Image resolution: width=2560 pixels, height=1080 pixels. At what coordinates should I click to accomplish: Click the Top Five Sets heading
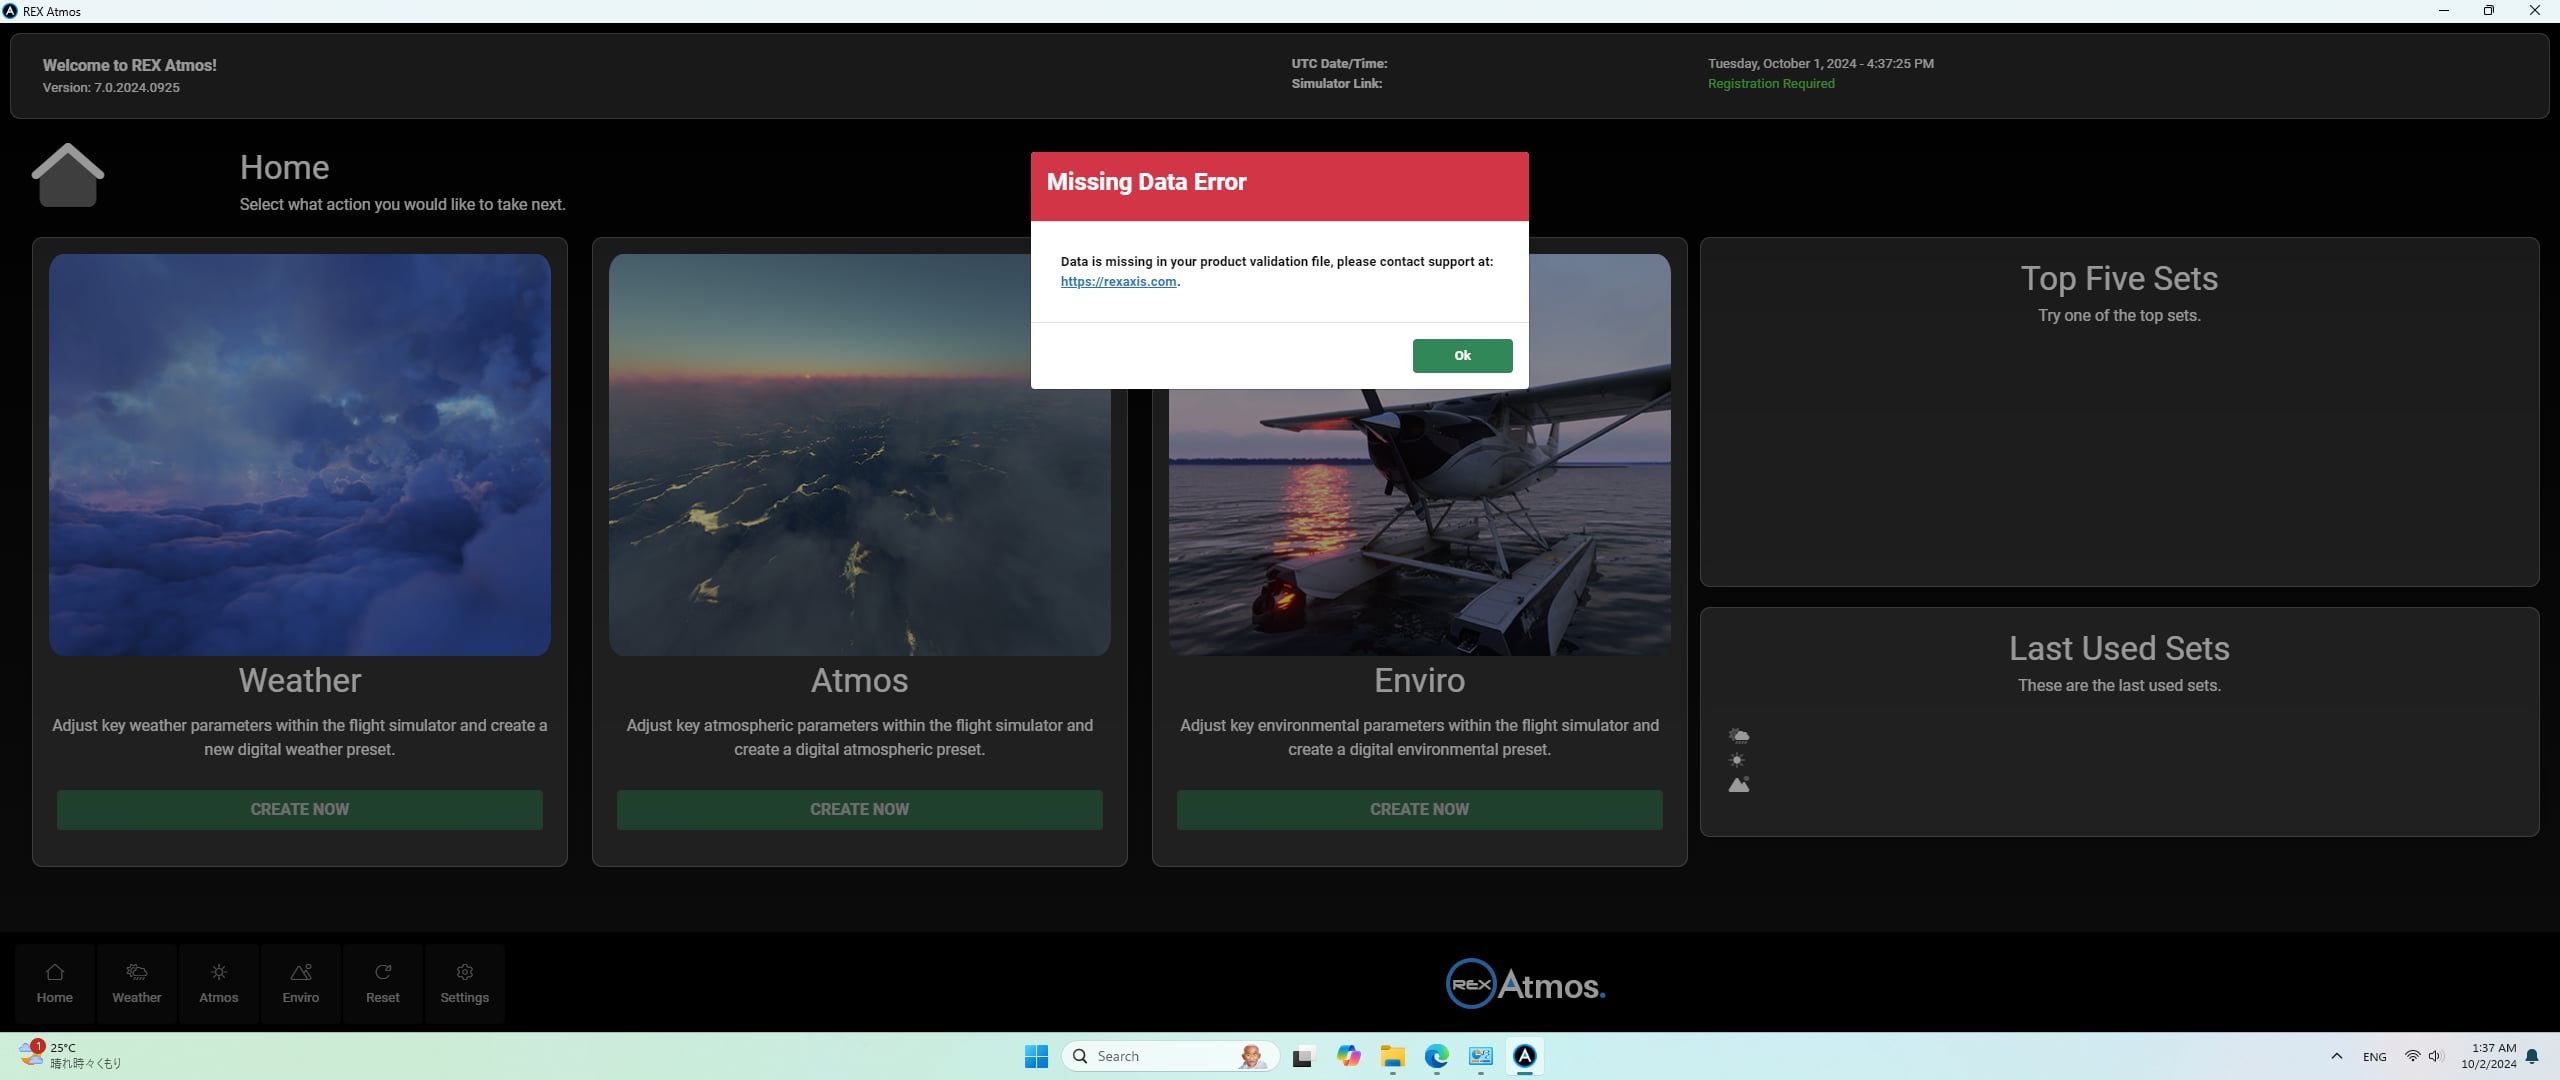tap(2119, 279)
